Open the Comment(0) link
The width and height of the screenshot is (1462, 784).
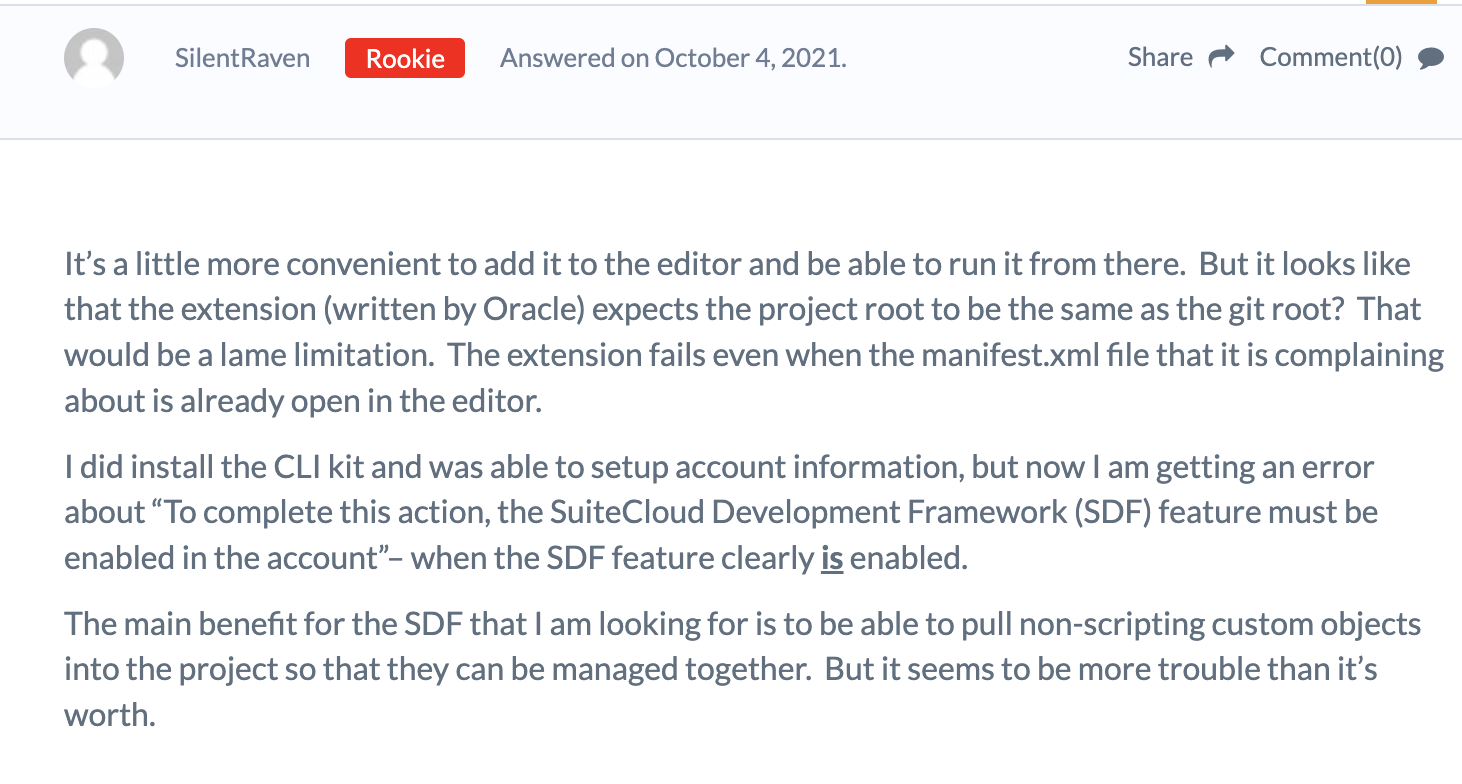1331,57
